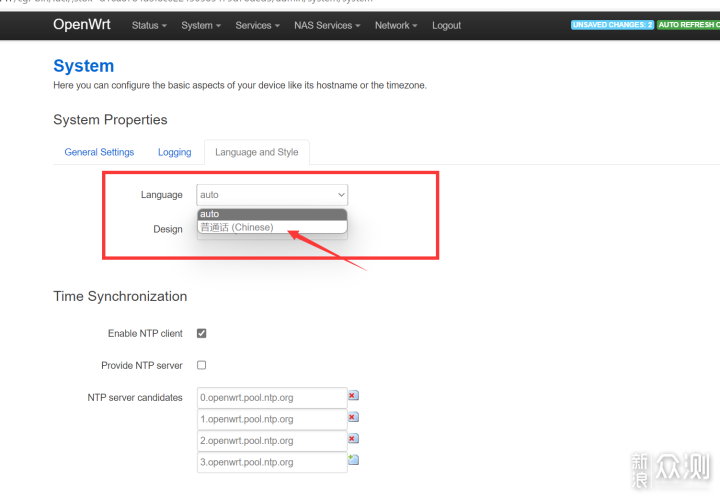Edit the 1.openwrt.pool.ntp.org field

click(272, 419)
